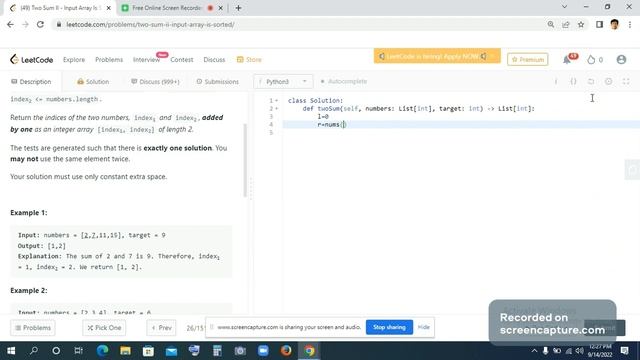The width and height of the screenshot is (640, 360).
Task: Open Chrome profile avatar
Action: [x=615, y=24]
